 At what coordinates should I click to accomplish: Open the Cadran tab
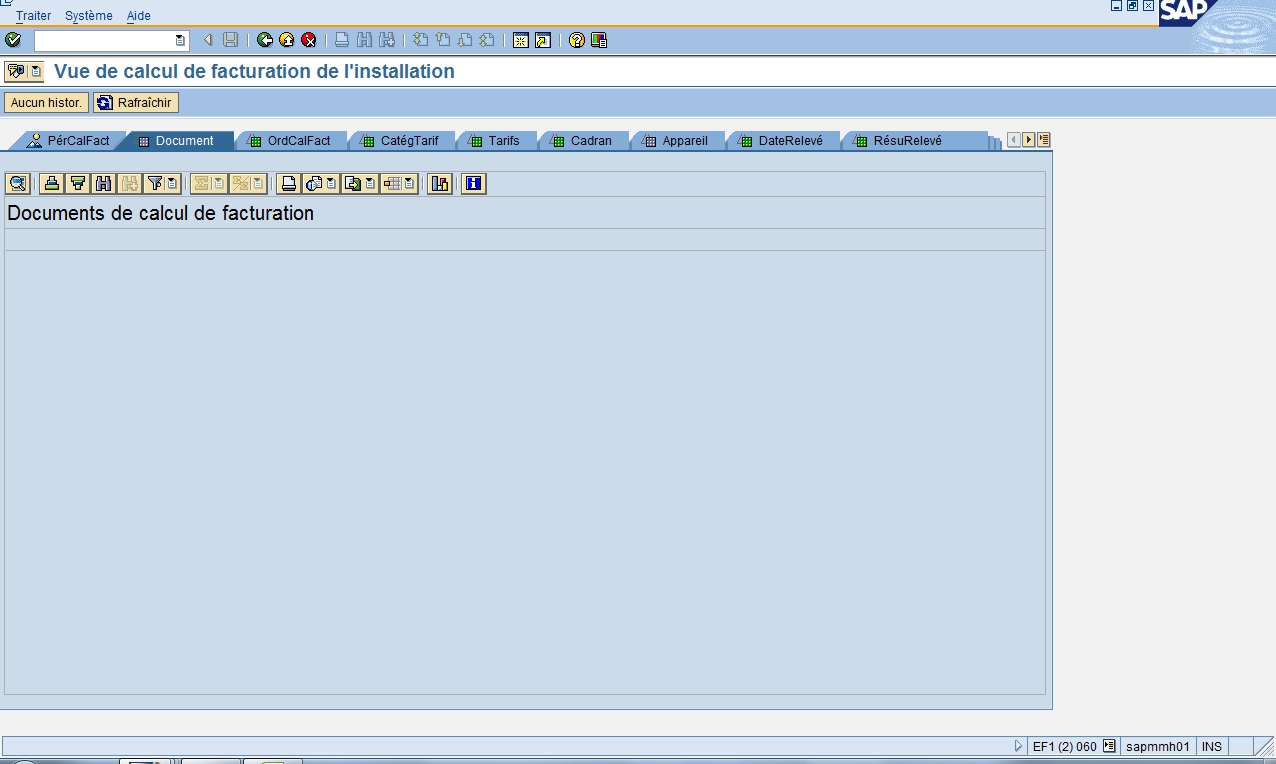582,141
